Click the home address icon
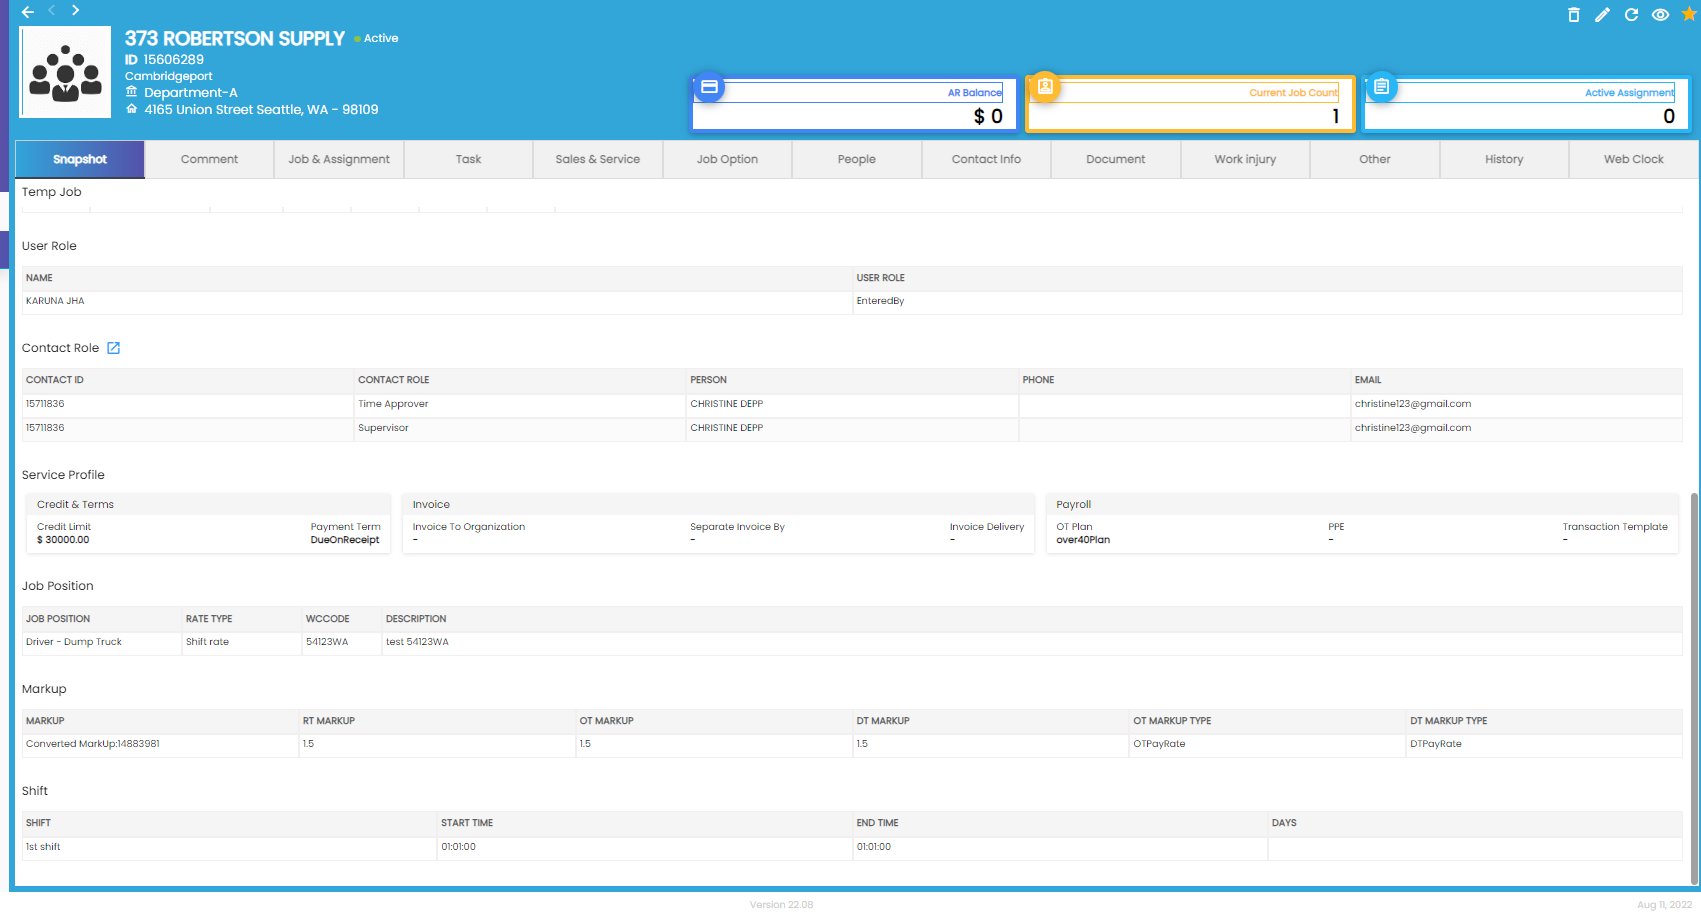Viewport: 1701px width, 915px height. point(131,109)
